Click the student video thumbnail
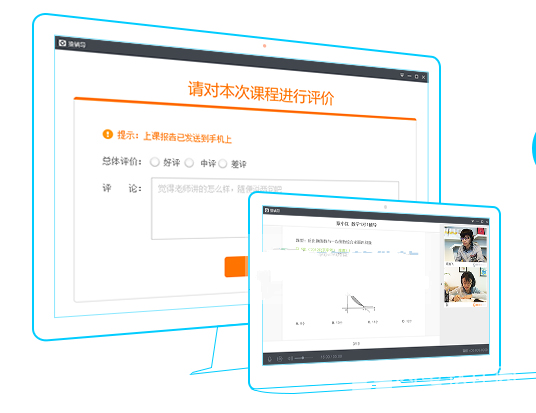The image size is (536, 413). [465, 285]
